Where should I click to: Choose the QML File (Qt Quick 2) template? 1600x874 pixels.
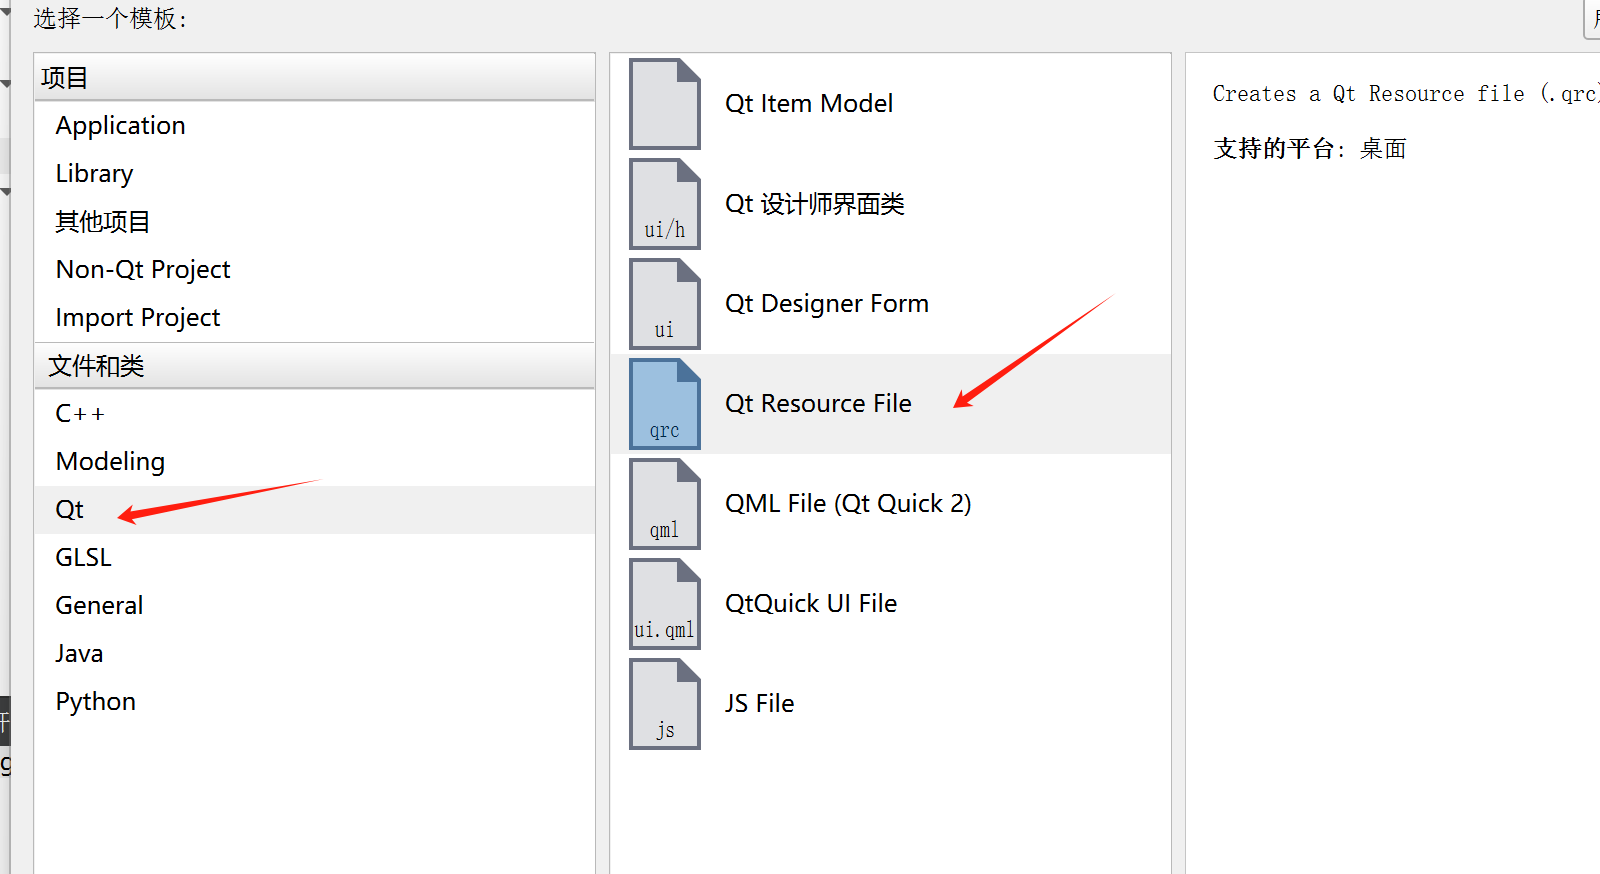(x=890, y=504)
